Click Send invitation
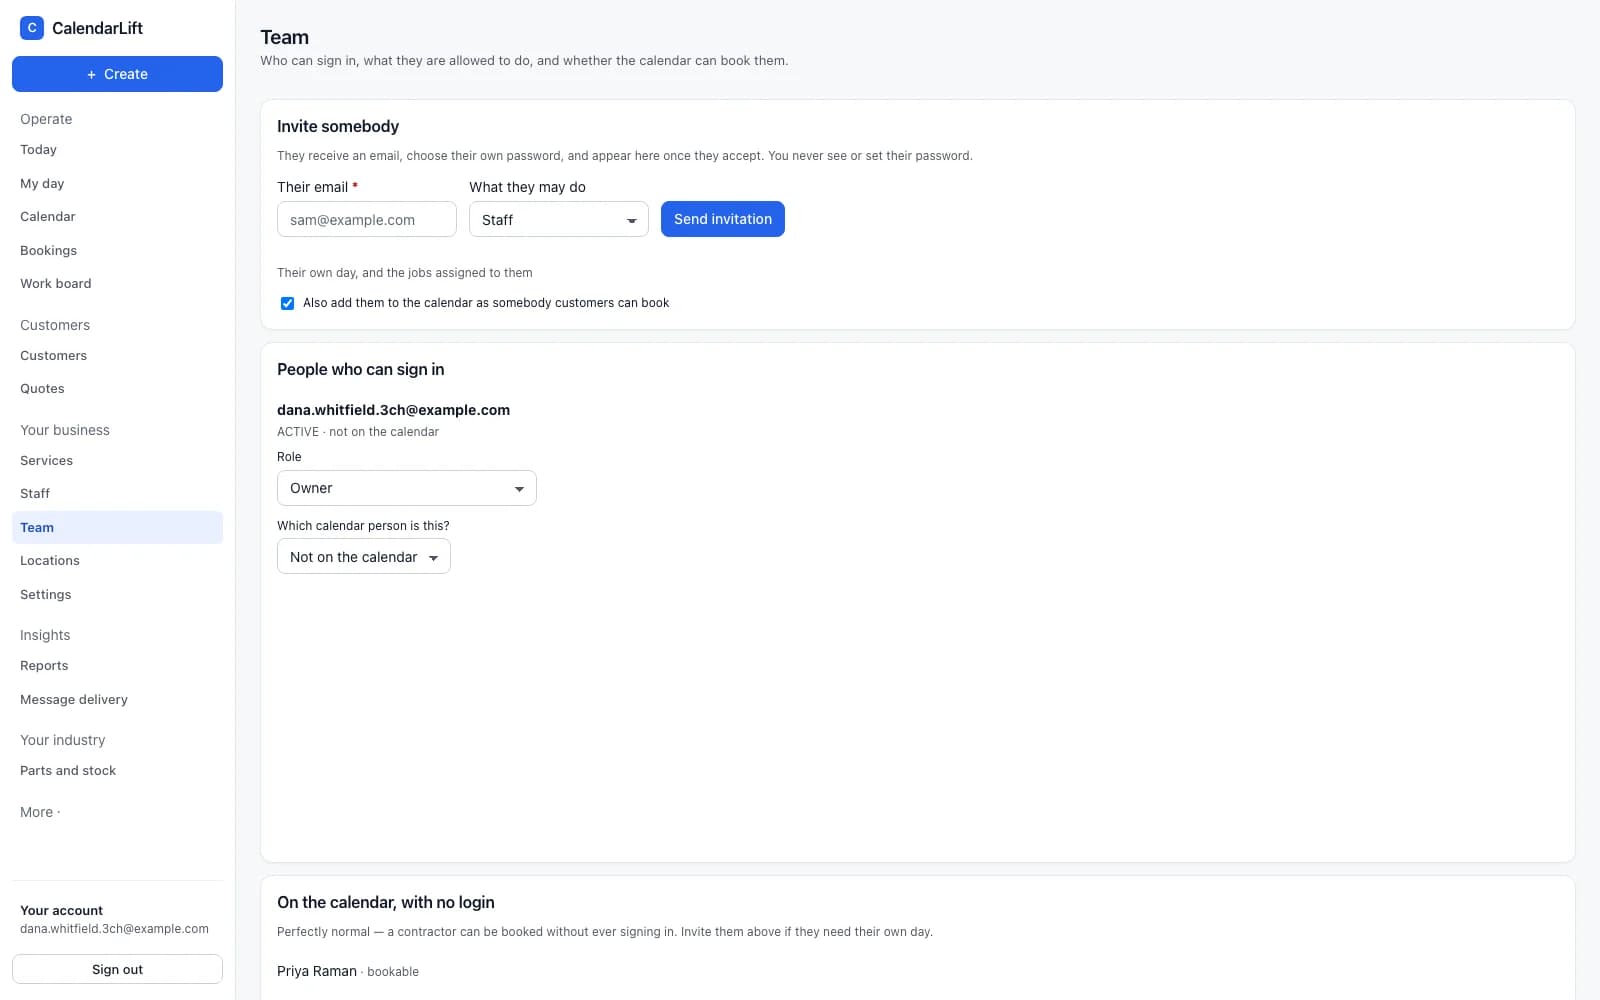The image size is (1600, 1000). 723,219
